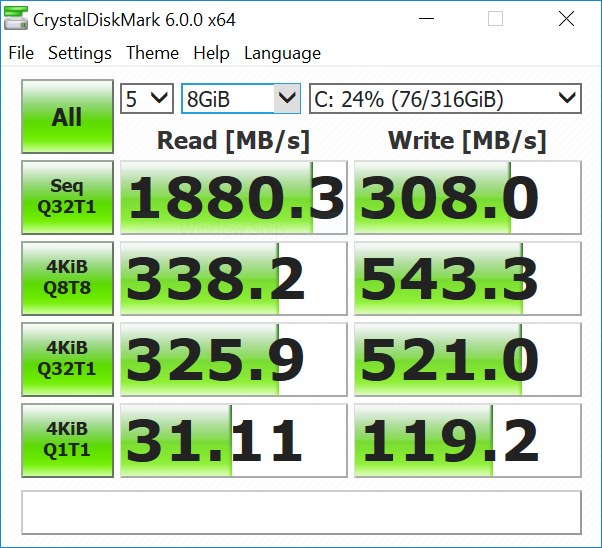The height and width of the screenshot is (548, 602).
Task: Click the 4KiB Q1T1 write result 119.2
Action: point(468,440)
